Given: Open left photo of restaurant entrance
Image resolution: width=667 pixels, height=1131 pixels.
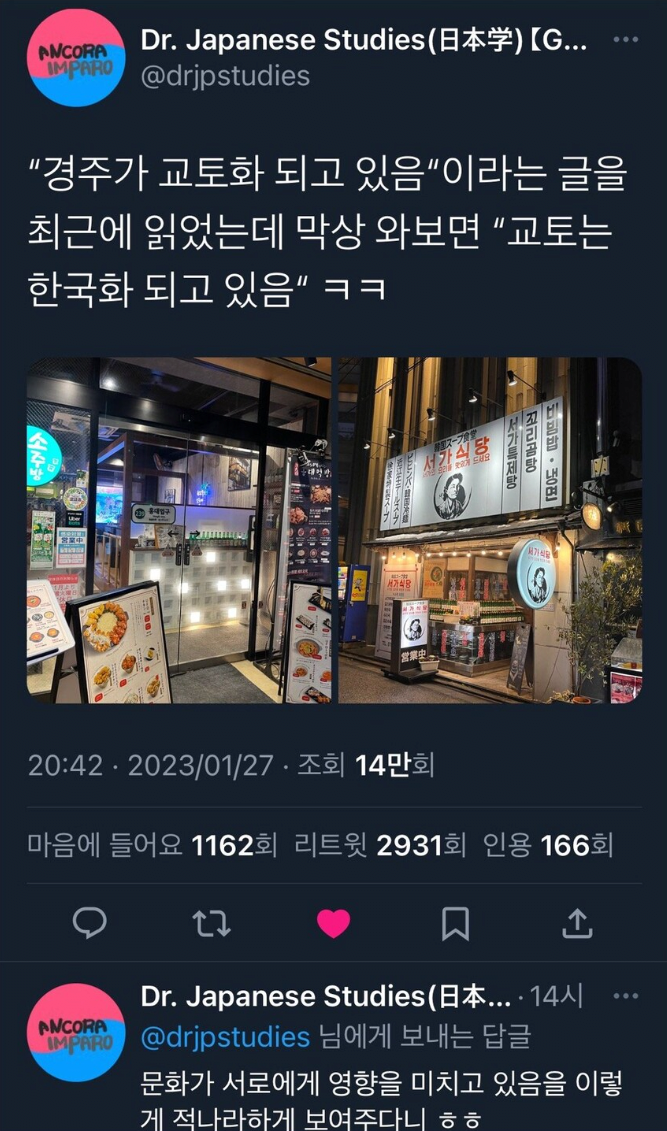Looking at the screenshot, I should click(180, 530).
